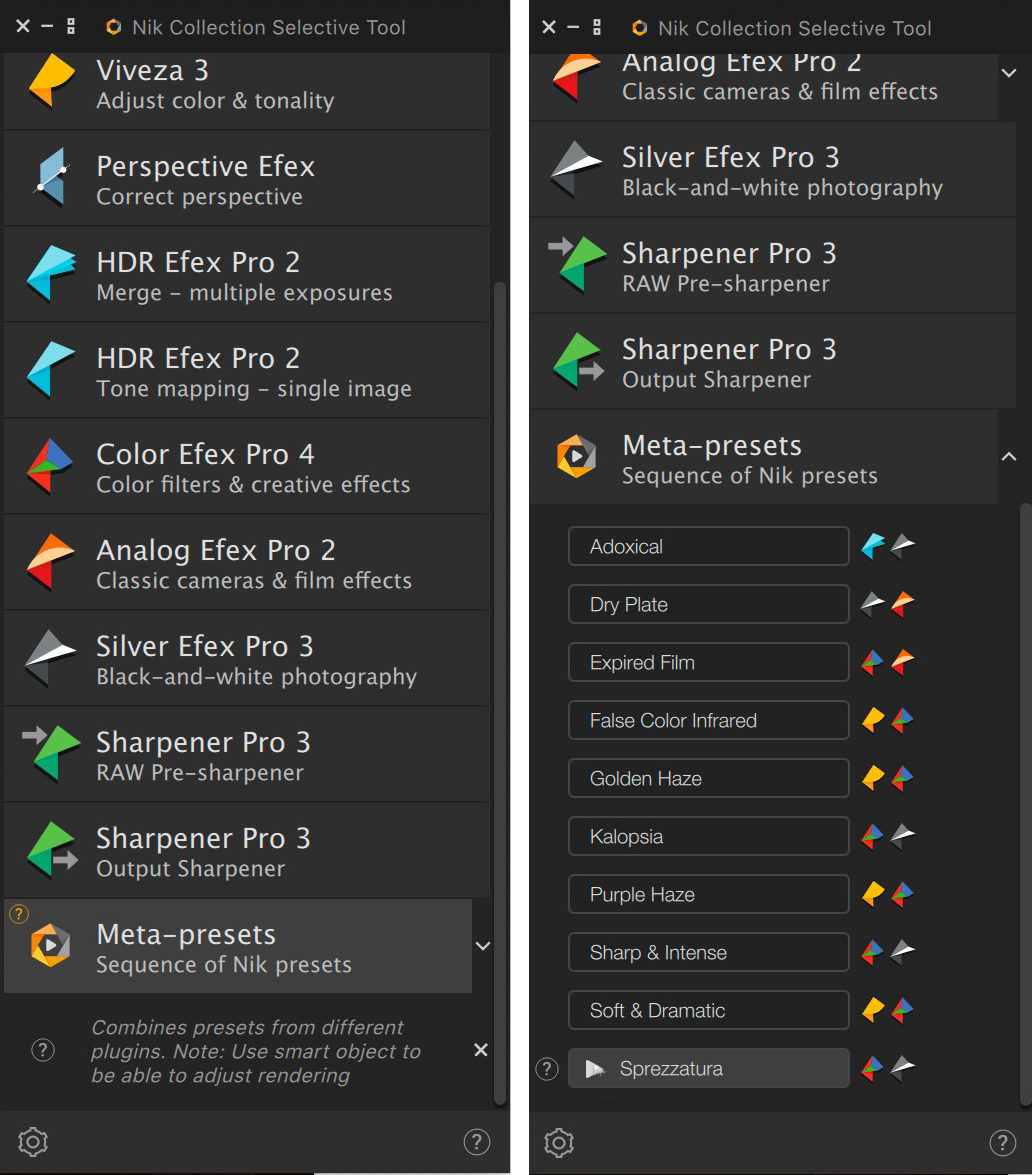Dismiss the smart object note with the X

pyautogui.click(x=480, y=1050)
